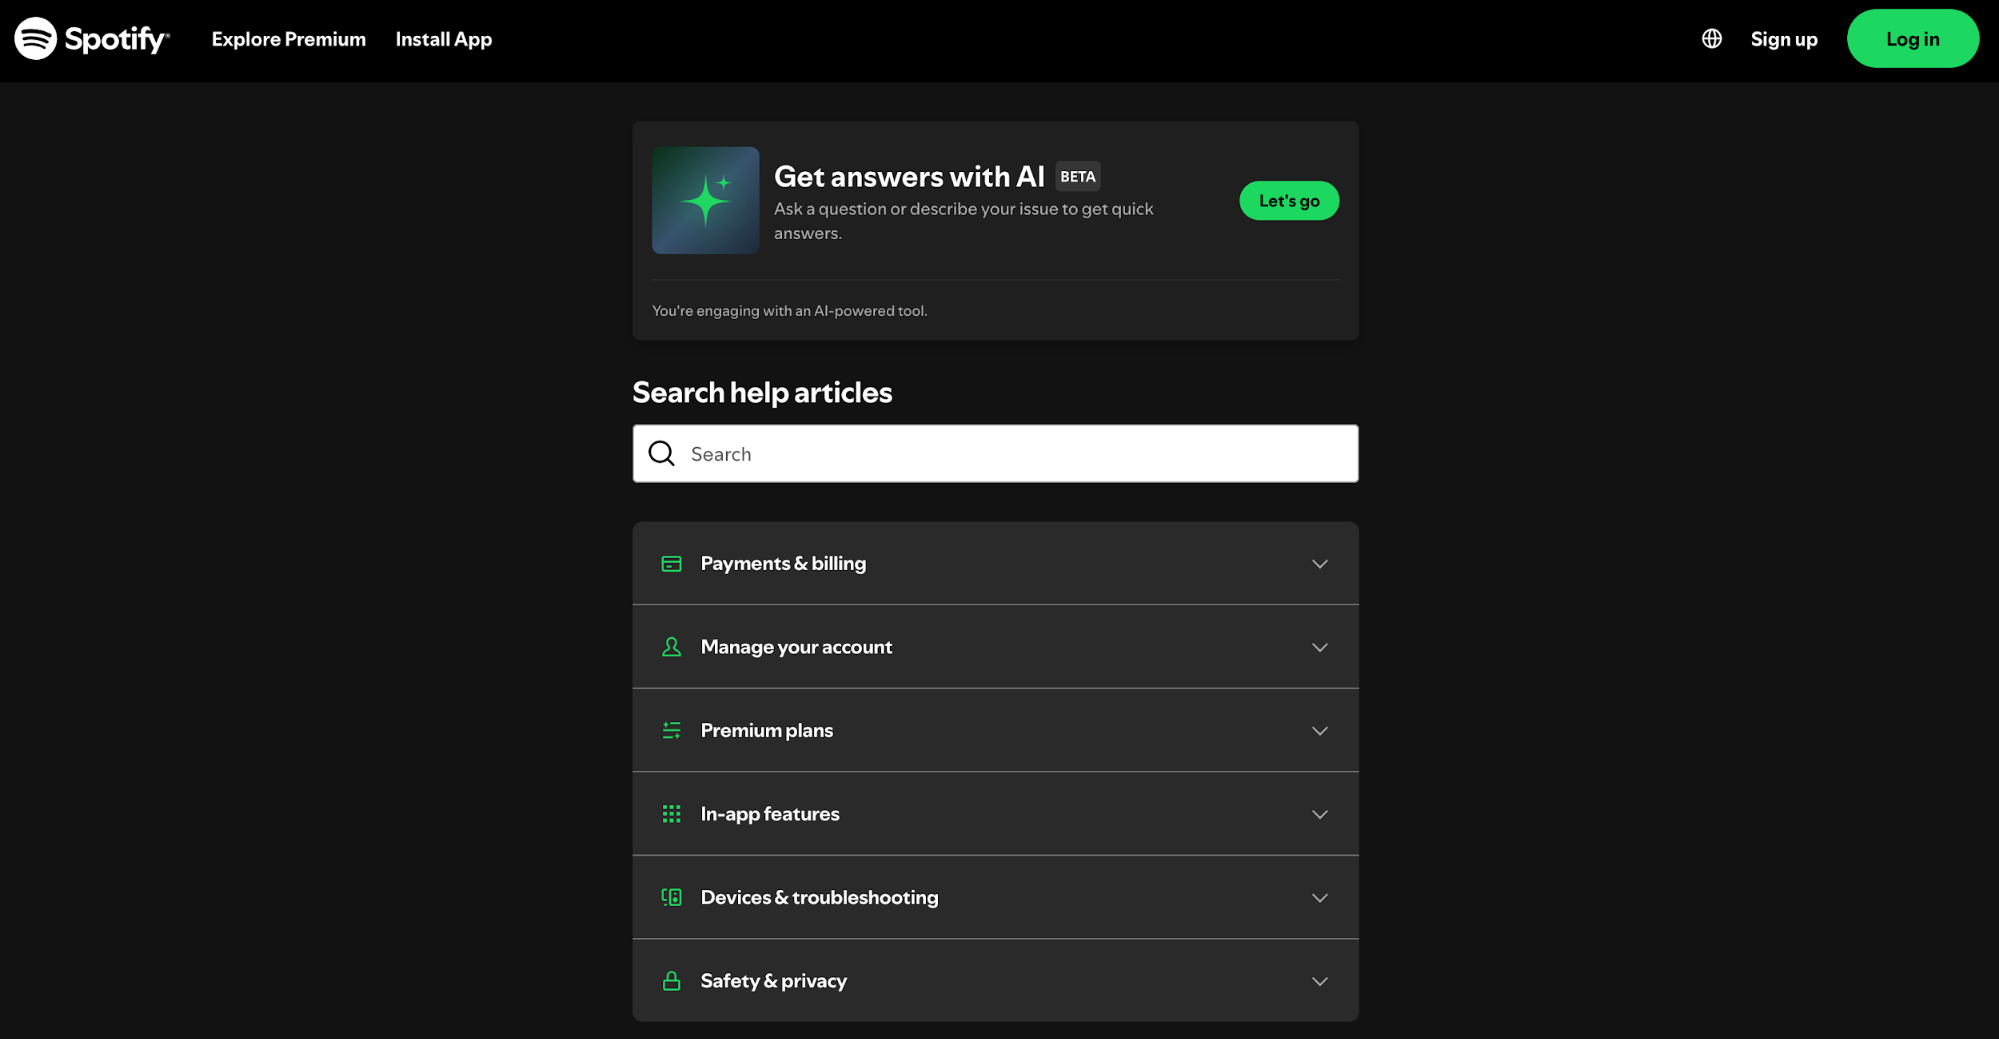Open Explore Premium in top navigation

pyautogui.click(x=288, y=39)
